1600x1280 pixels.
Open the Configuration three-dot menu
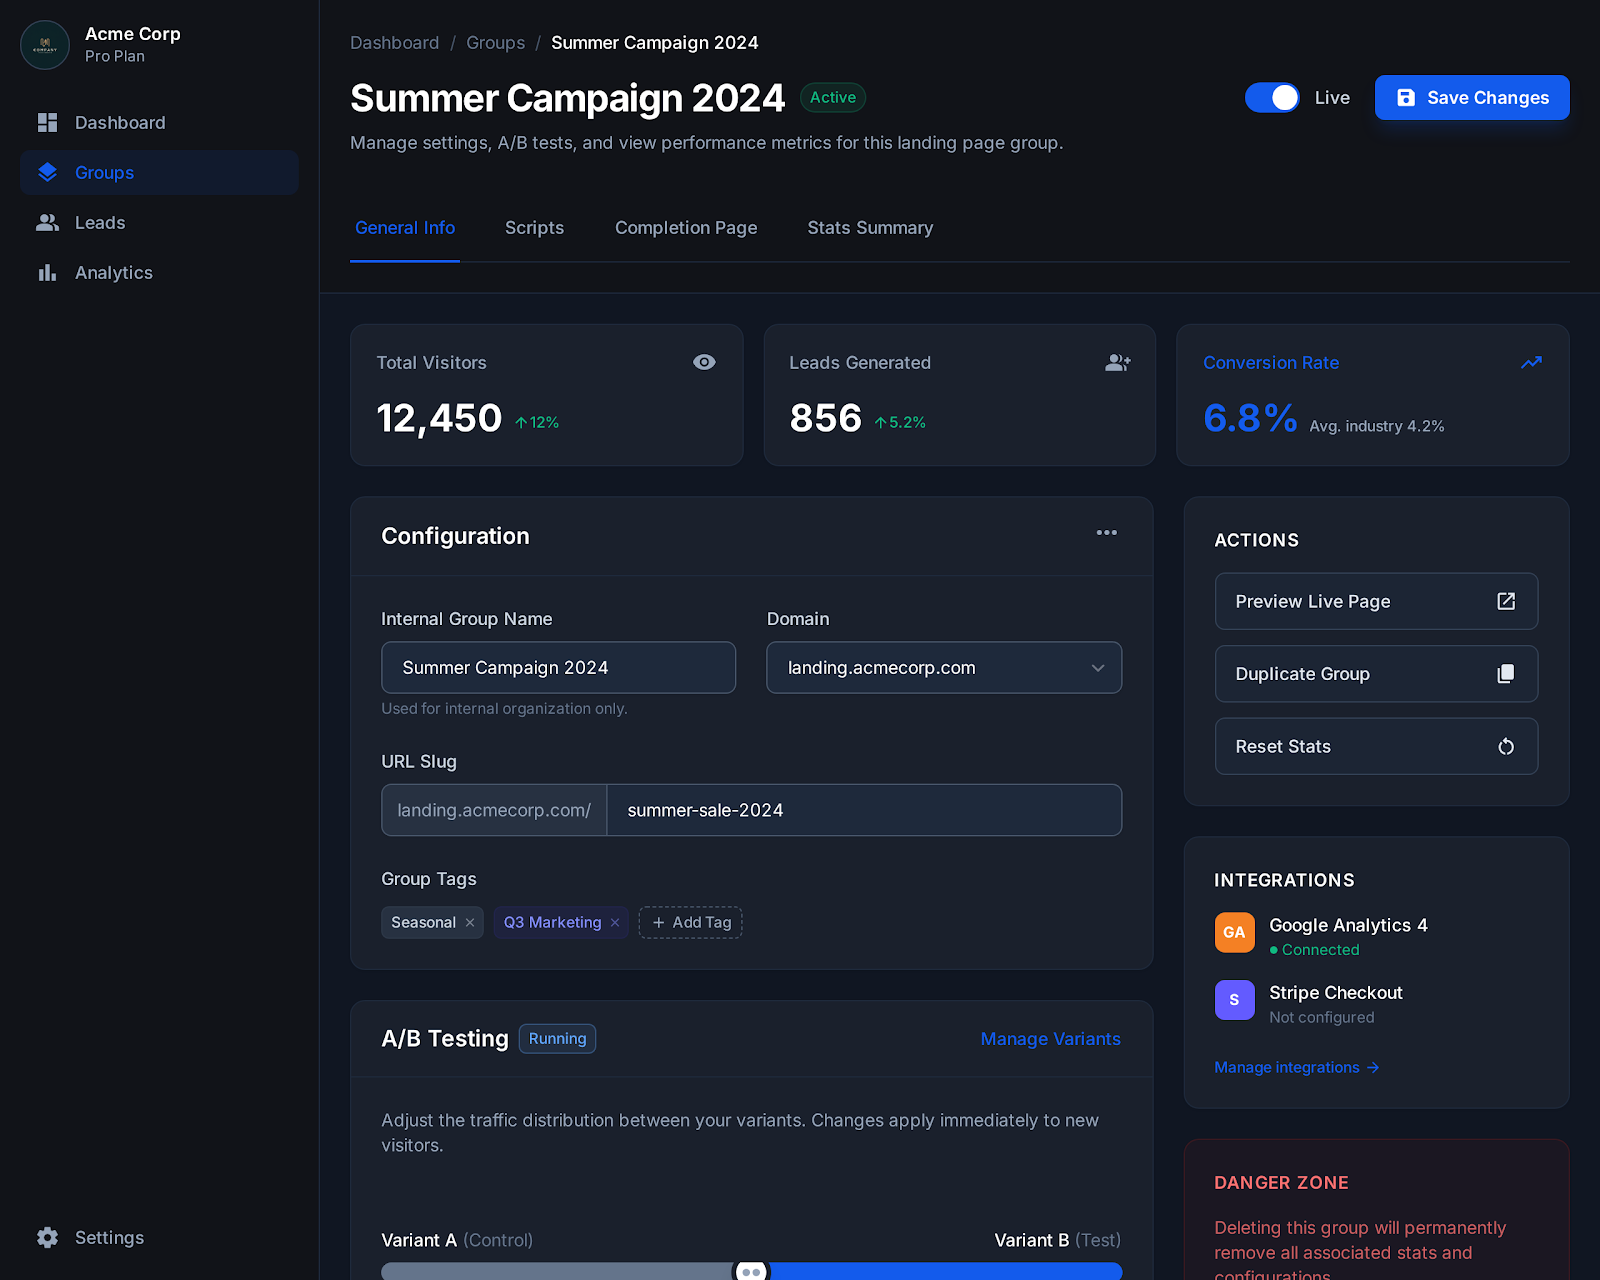point(1106,533)
